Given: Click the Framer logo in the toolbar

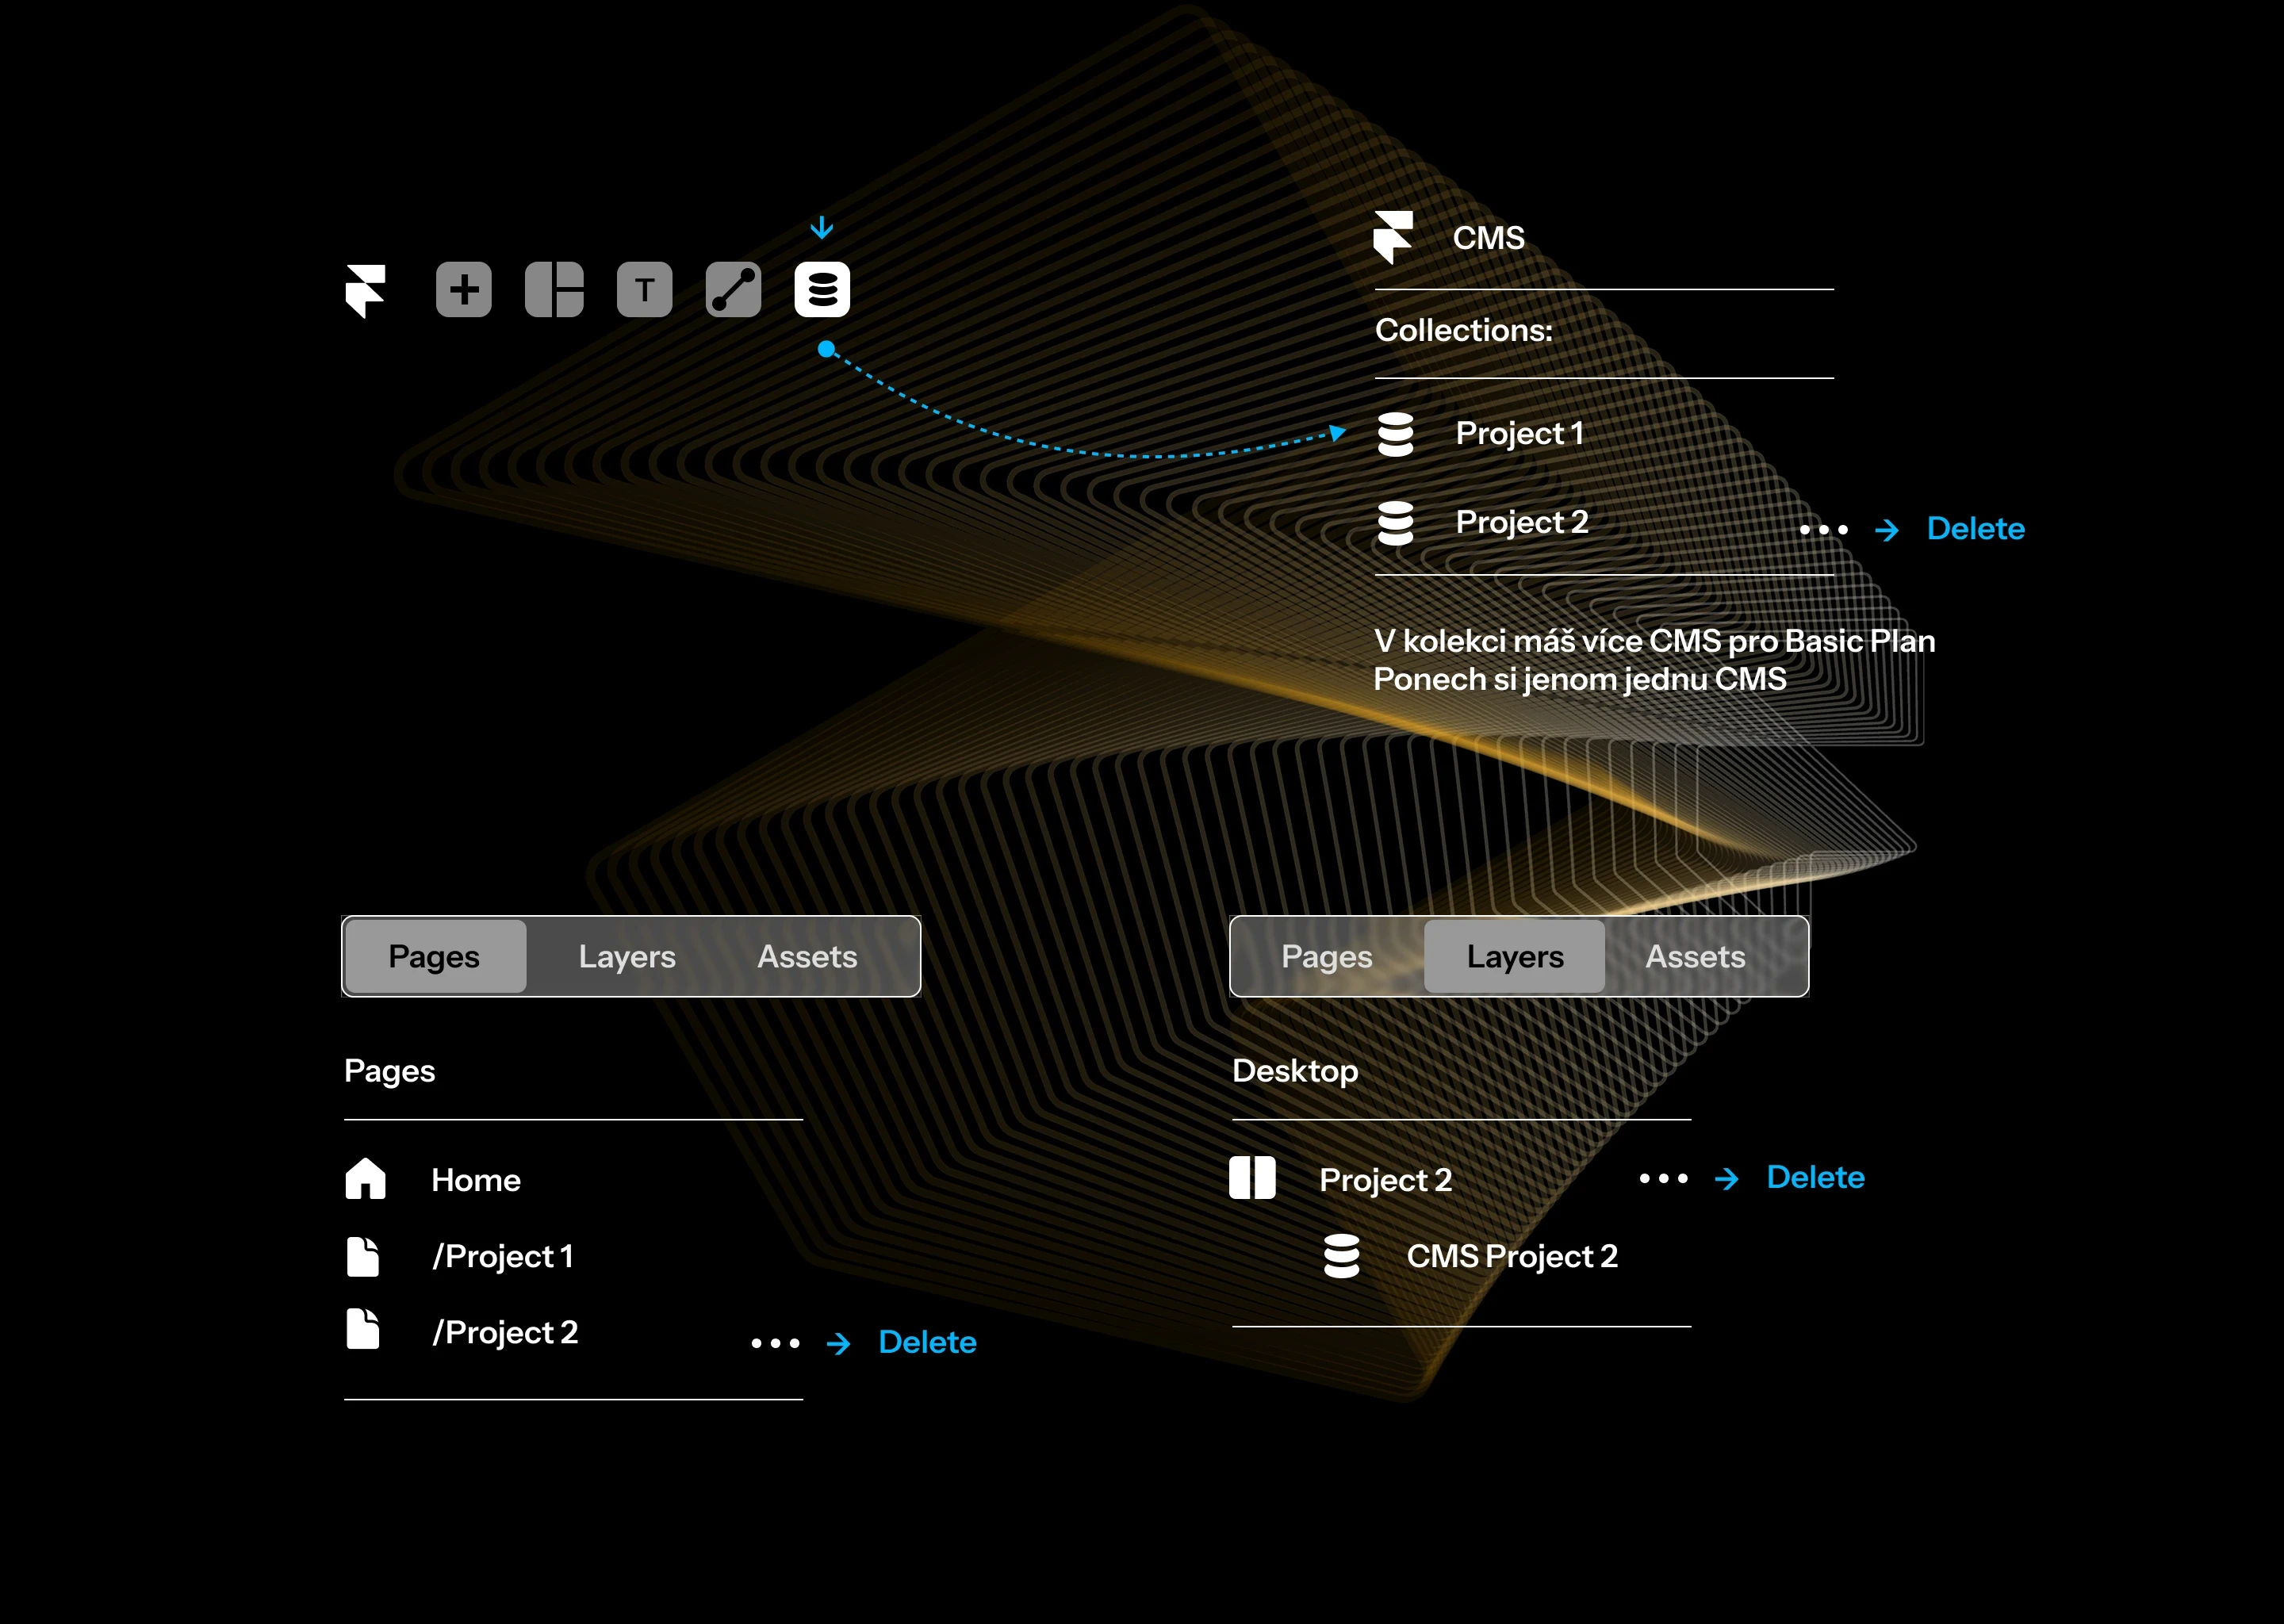Looking at the screenshot, I should (x=365, y=291).
